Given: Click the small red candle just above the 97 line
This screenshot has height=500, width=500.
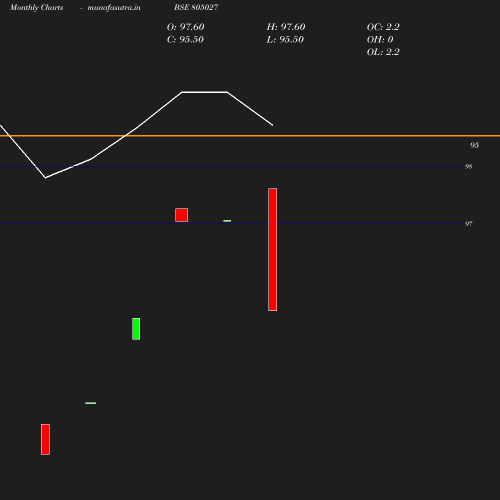Looking at the screenshot, I should 182,215.
